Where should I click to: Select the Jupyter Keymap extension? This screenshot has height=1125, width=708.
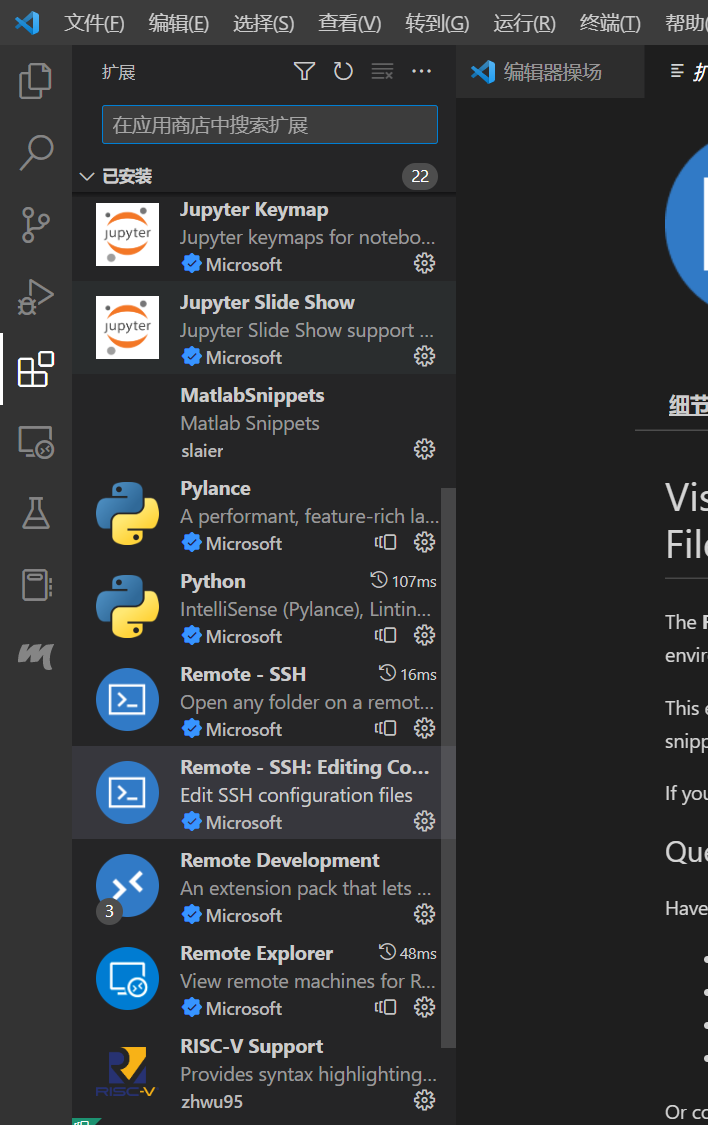click(264, 235)
